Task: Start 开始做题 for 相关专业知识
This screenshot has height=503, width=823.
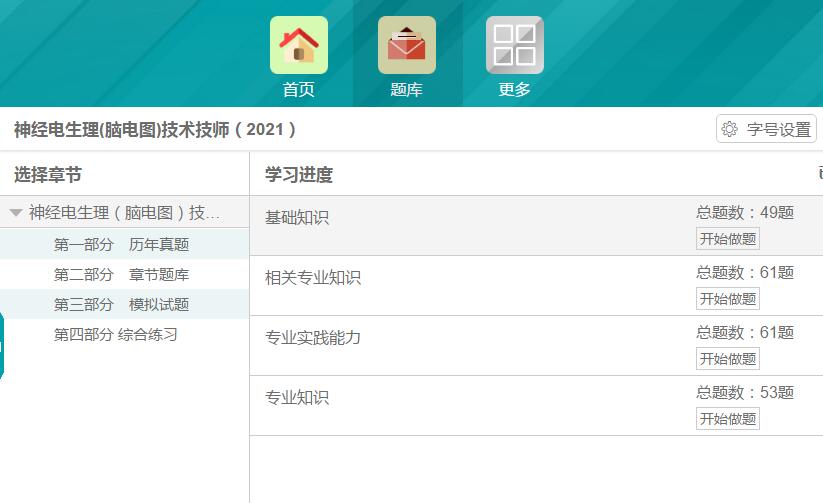Action: [x=727, y=299]
